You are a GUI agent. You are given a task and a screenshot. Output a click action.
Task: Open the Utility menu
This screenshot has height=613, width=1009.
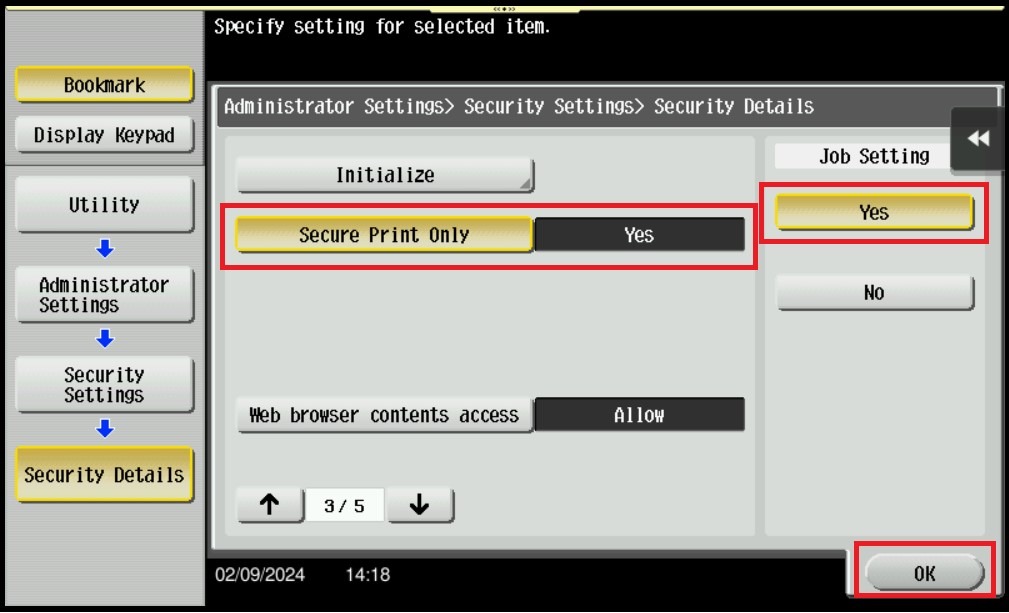click(x=104, y=205)
